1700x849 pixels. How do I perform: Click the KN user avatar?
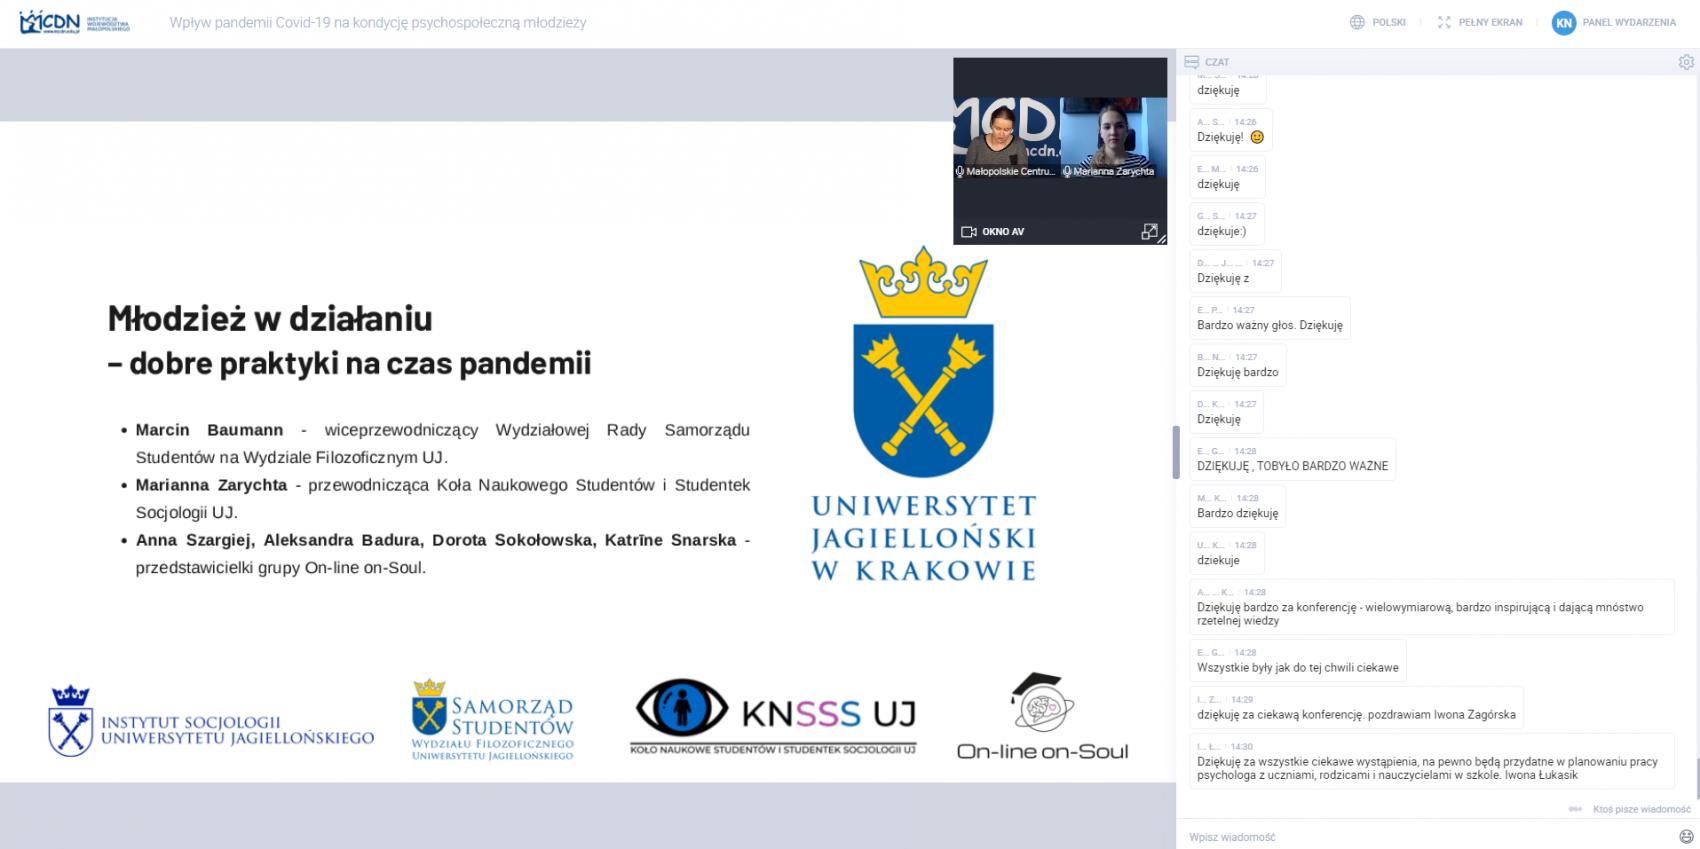[x=1564, y=22]
